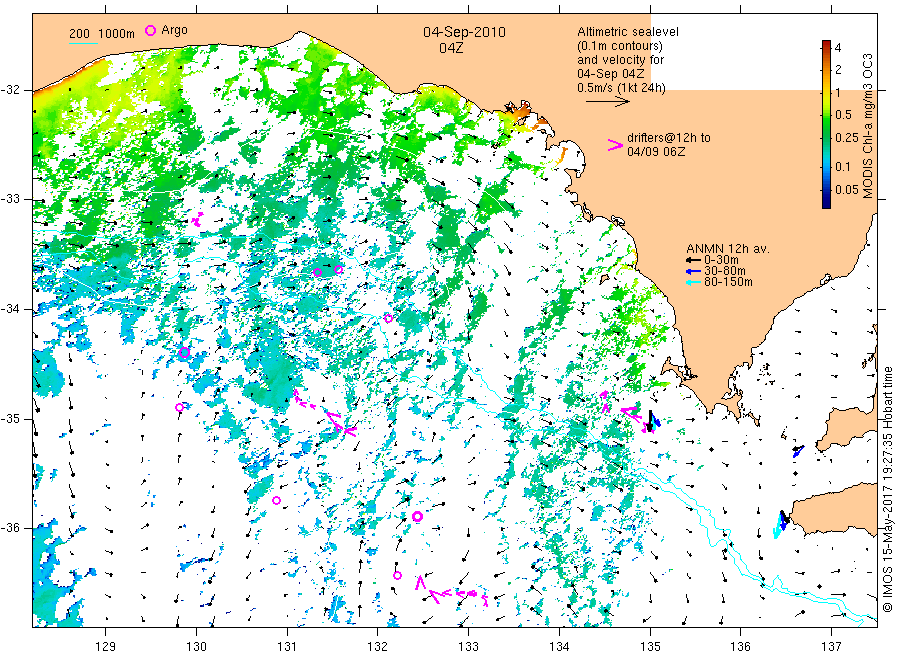
Task: Click the '-32' latitude axis label
Action: pos(11,91)
